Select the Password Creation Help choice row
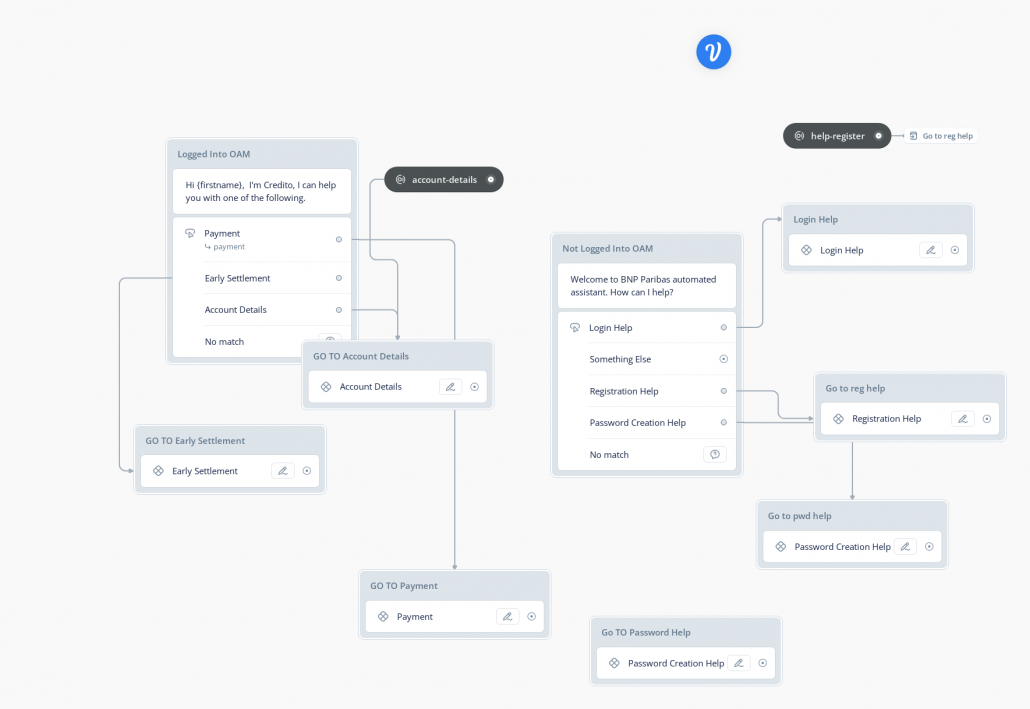1030x709 pixels. tap(647, 423)
